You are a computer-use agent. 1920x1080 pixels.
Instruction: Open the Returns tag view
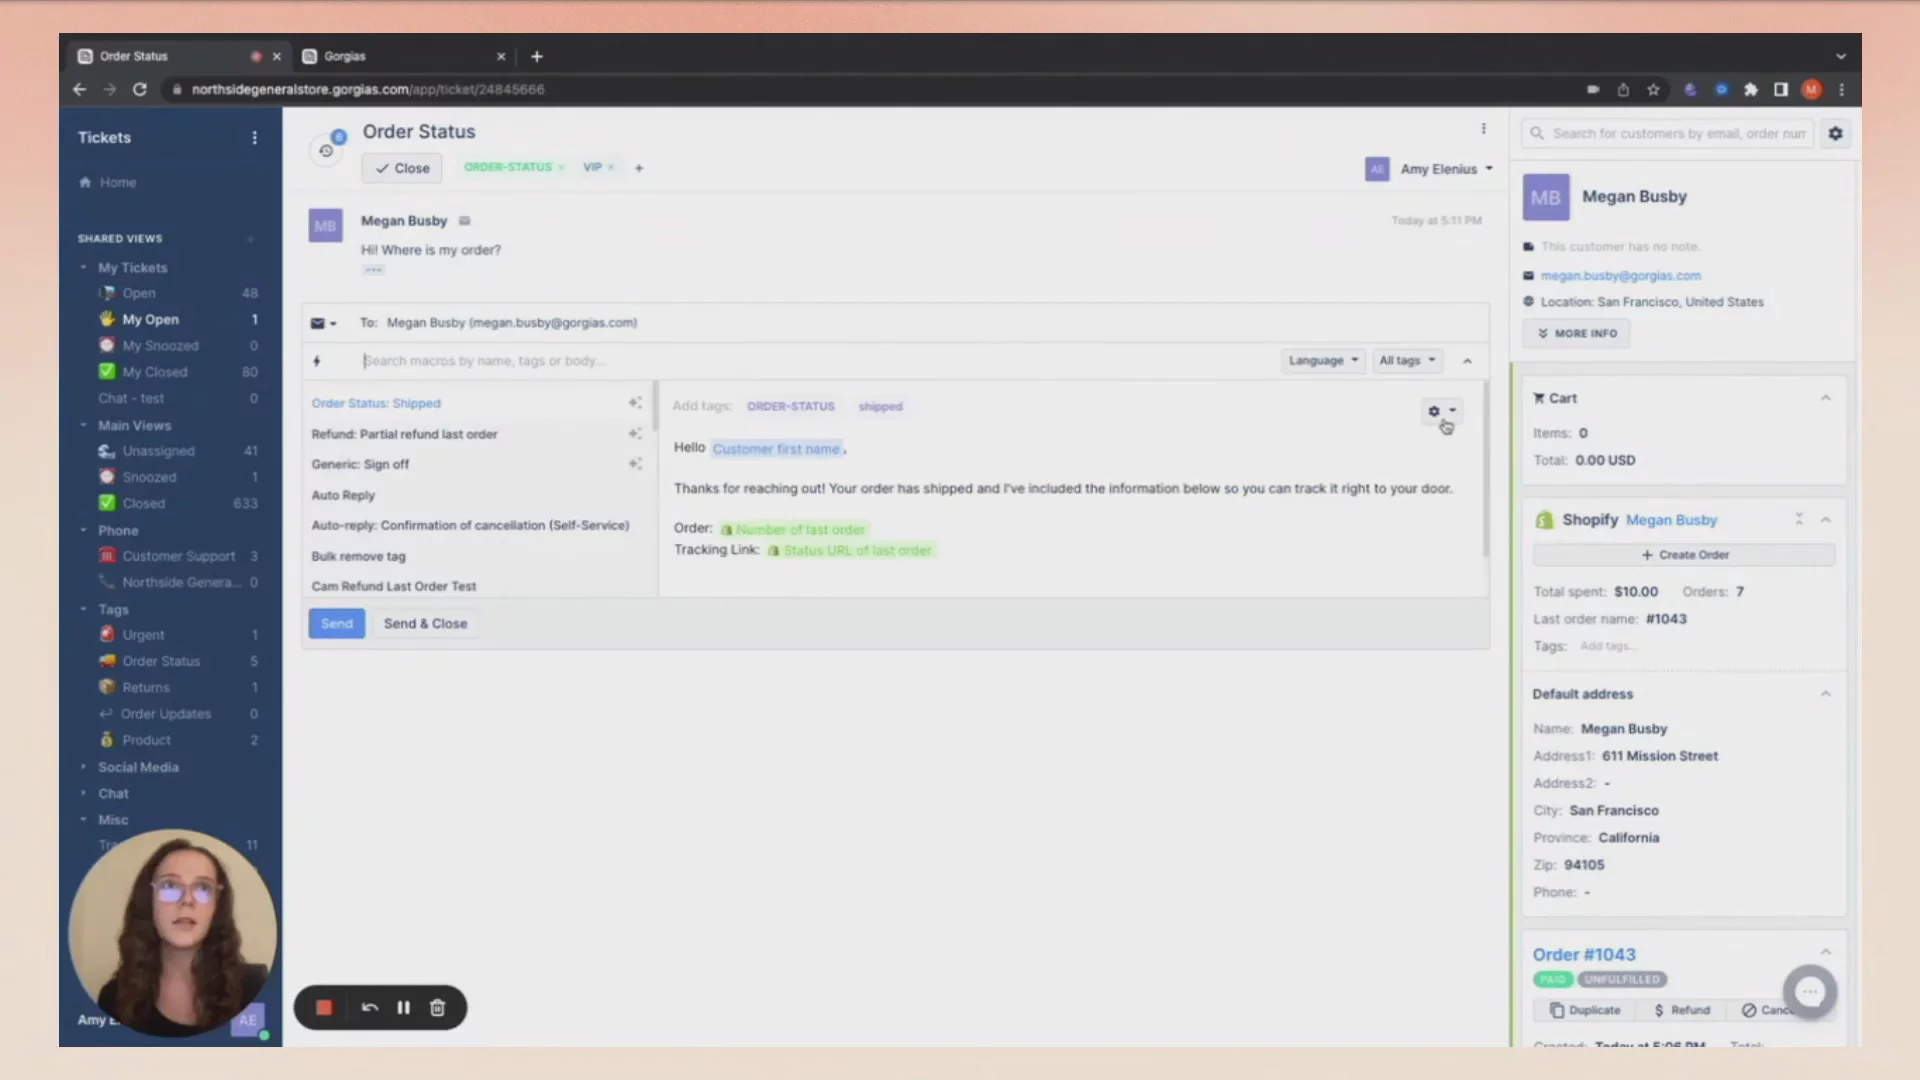146,688
